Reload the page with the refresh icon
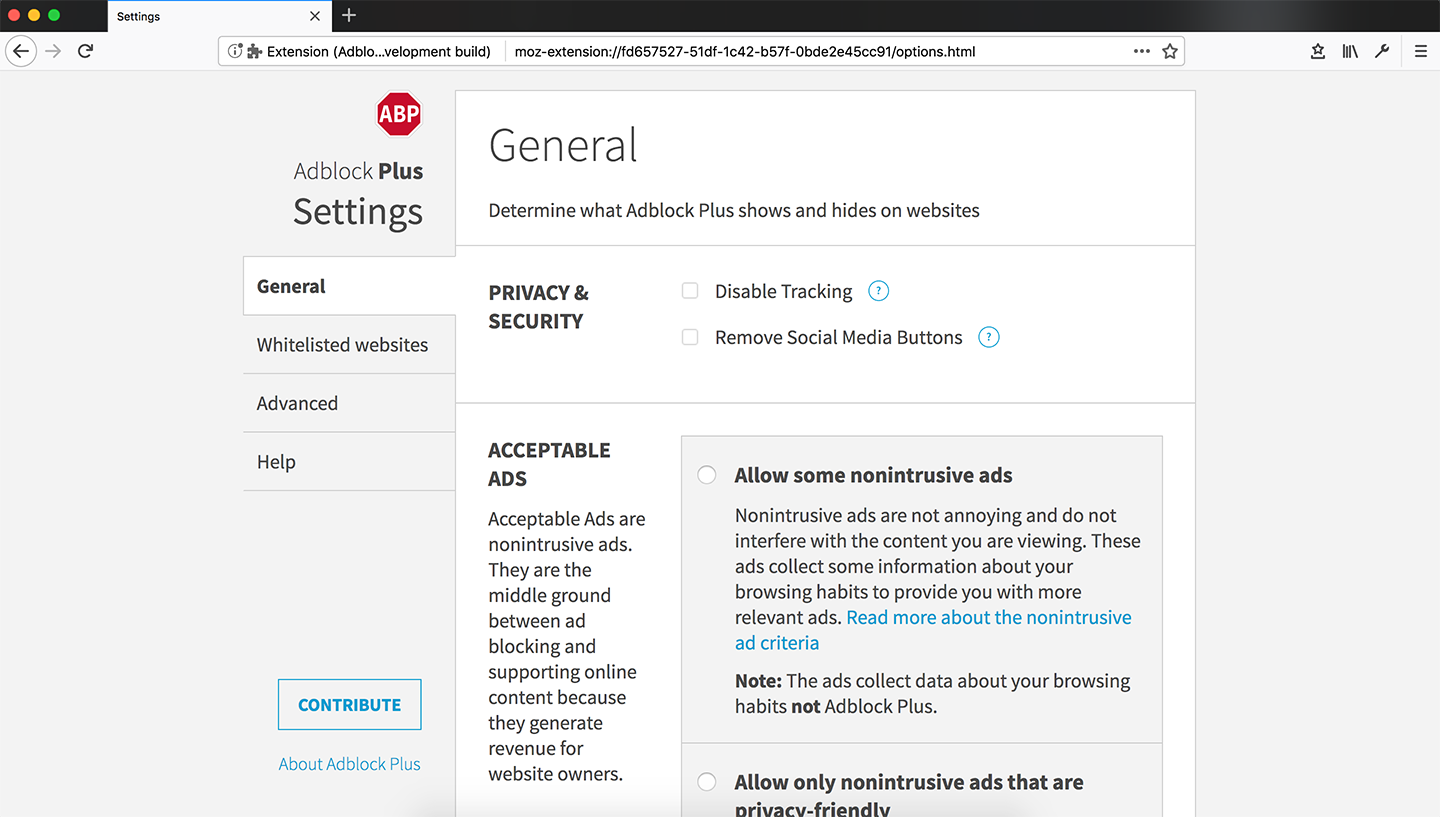Image resolution: width=1440 pixels, height=817 pixels. point(86,51)
